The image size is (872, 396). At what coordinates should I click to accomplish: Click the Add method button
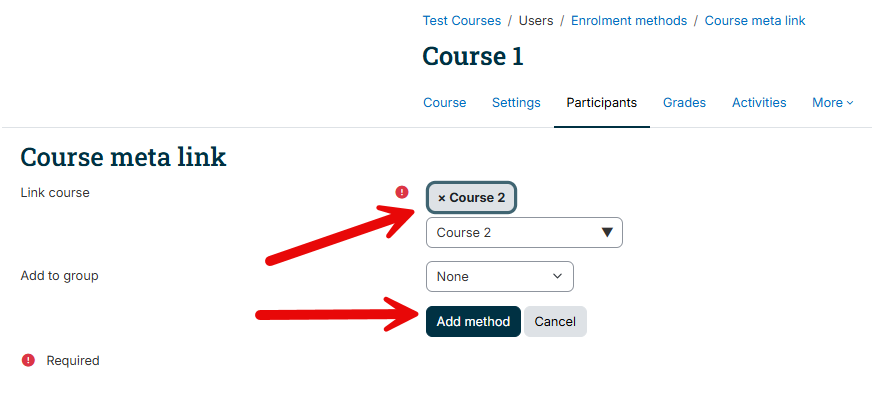[x=473, y=321]
